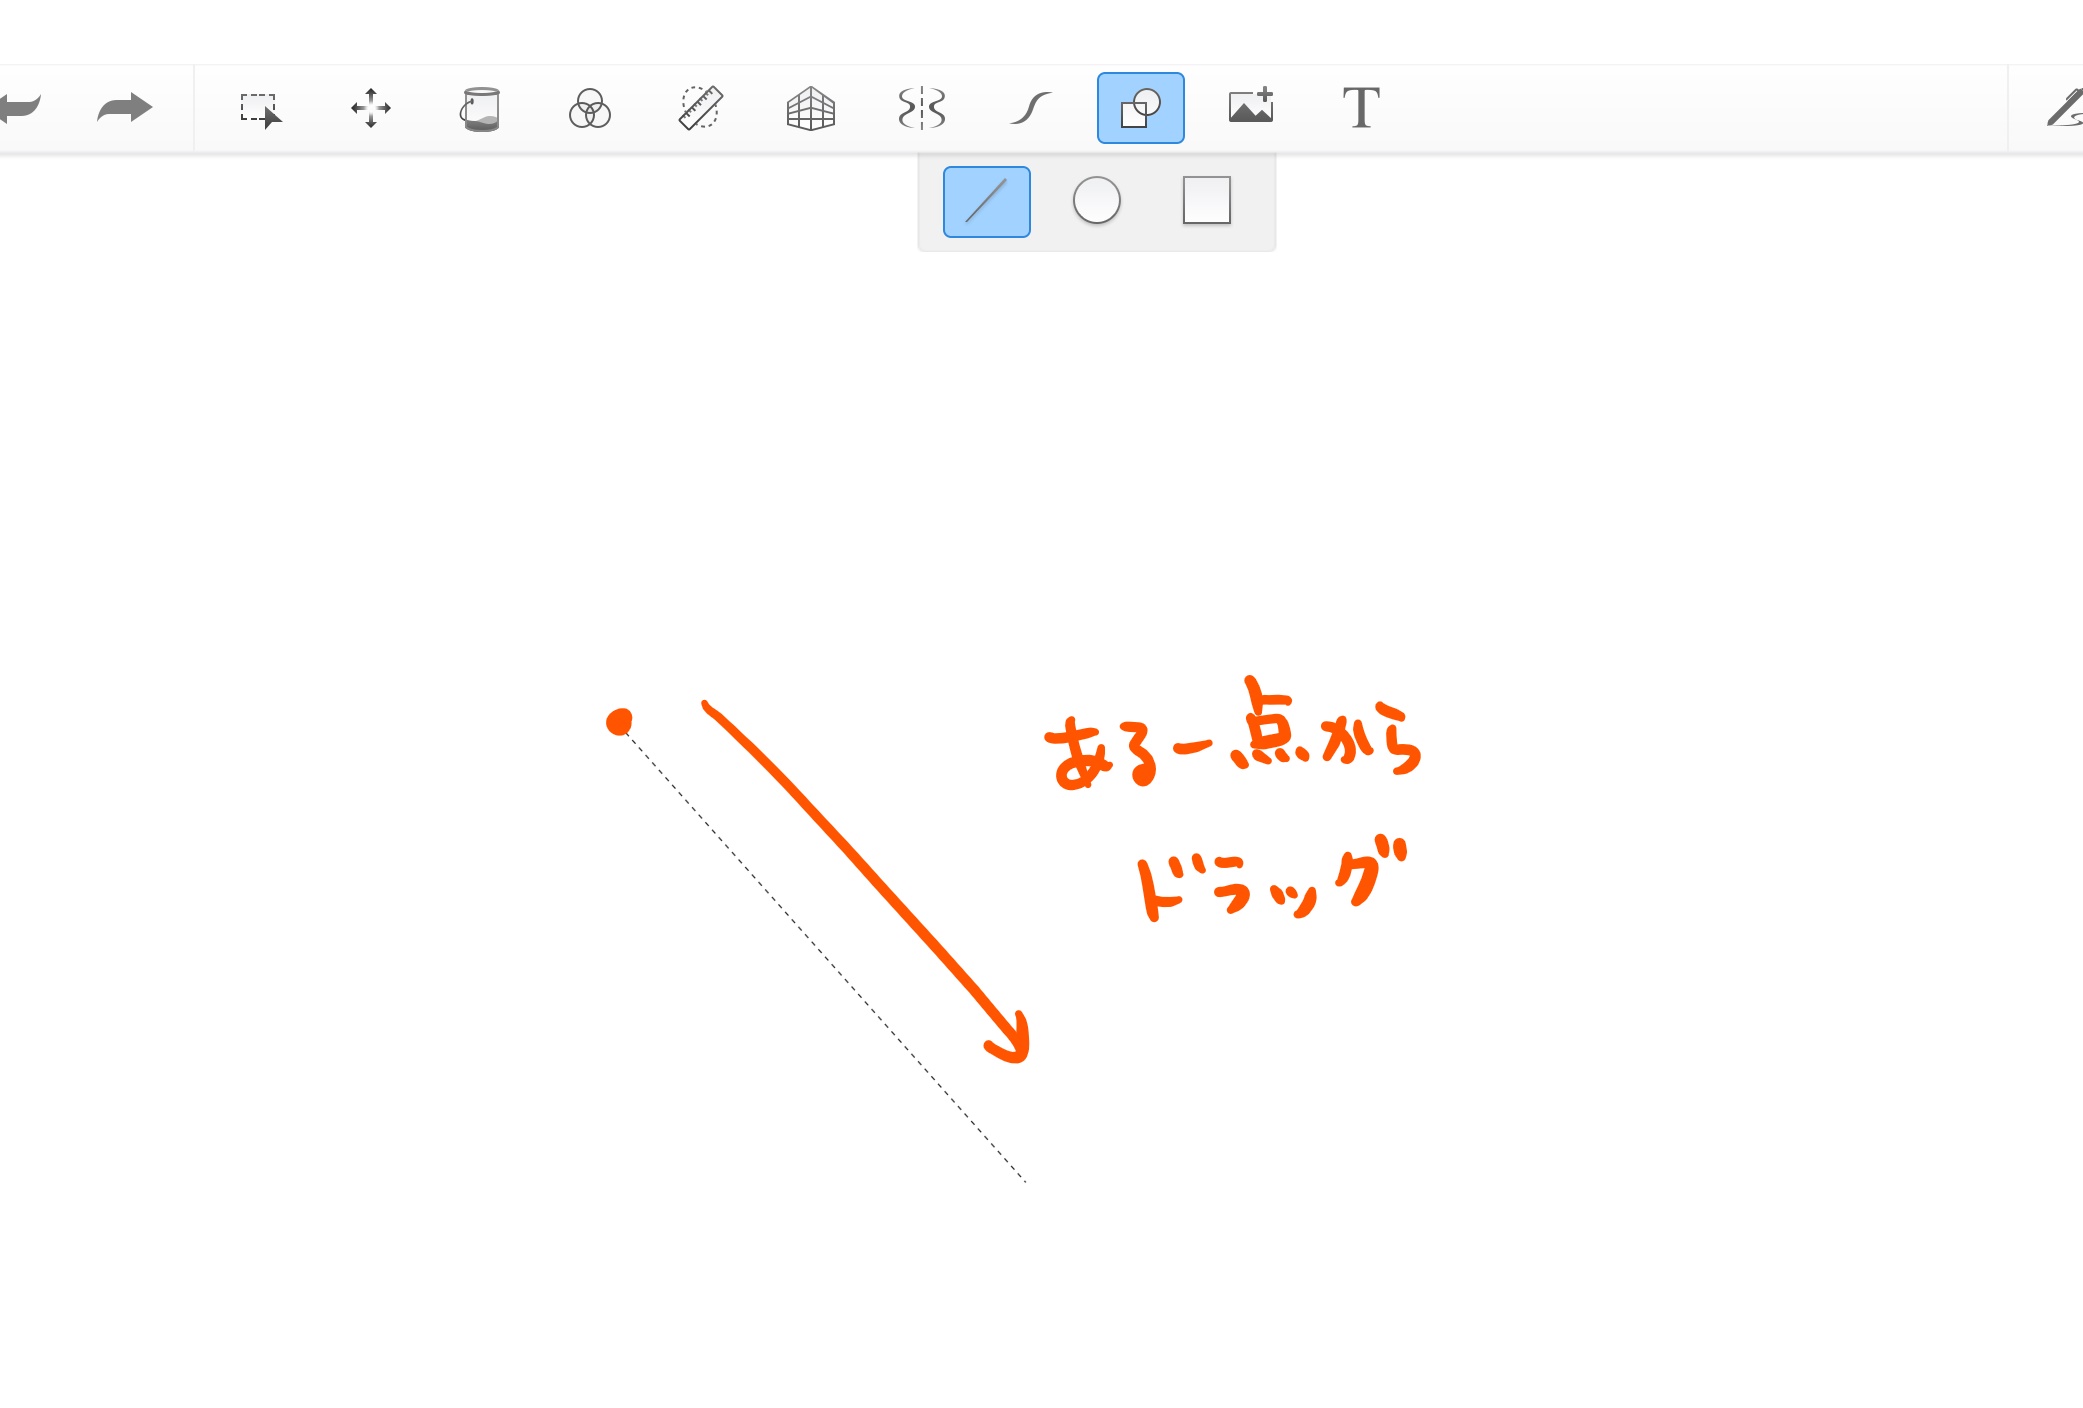
Task: Toggle the symmetry tool
Action: point(921,108)
